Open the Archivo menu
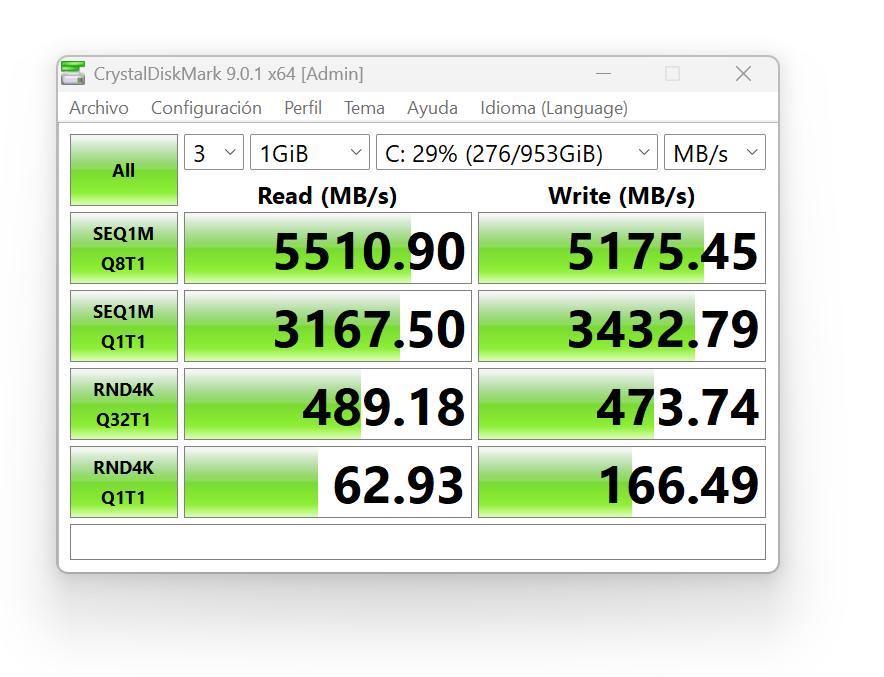The width and height of the screenshot is (884, 677). click(99, 108)
